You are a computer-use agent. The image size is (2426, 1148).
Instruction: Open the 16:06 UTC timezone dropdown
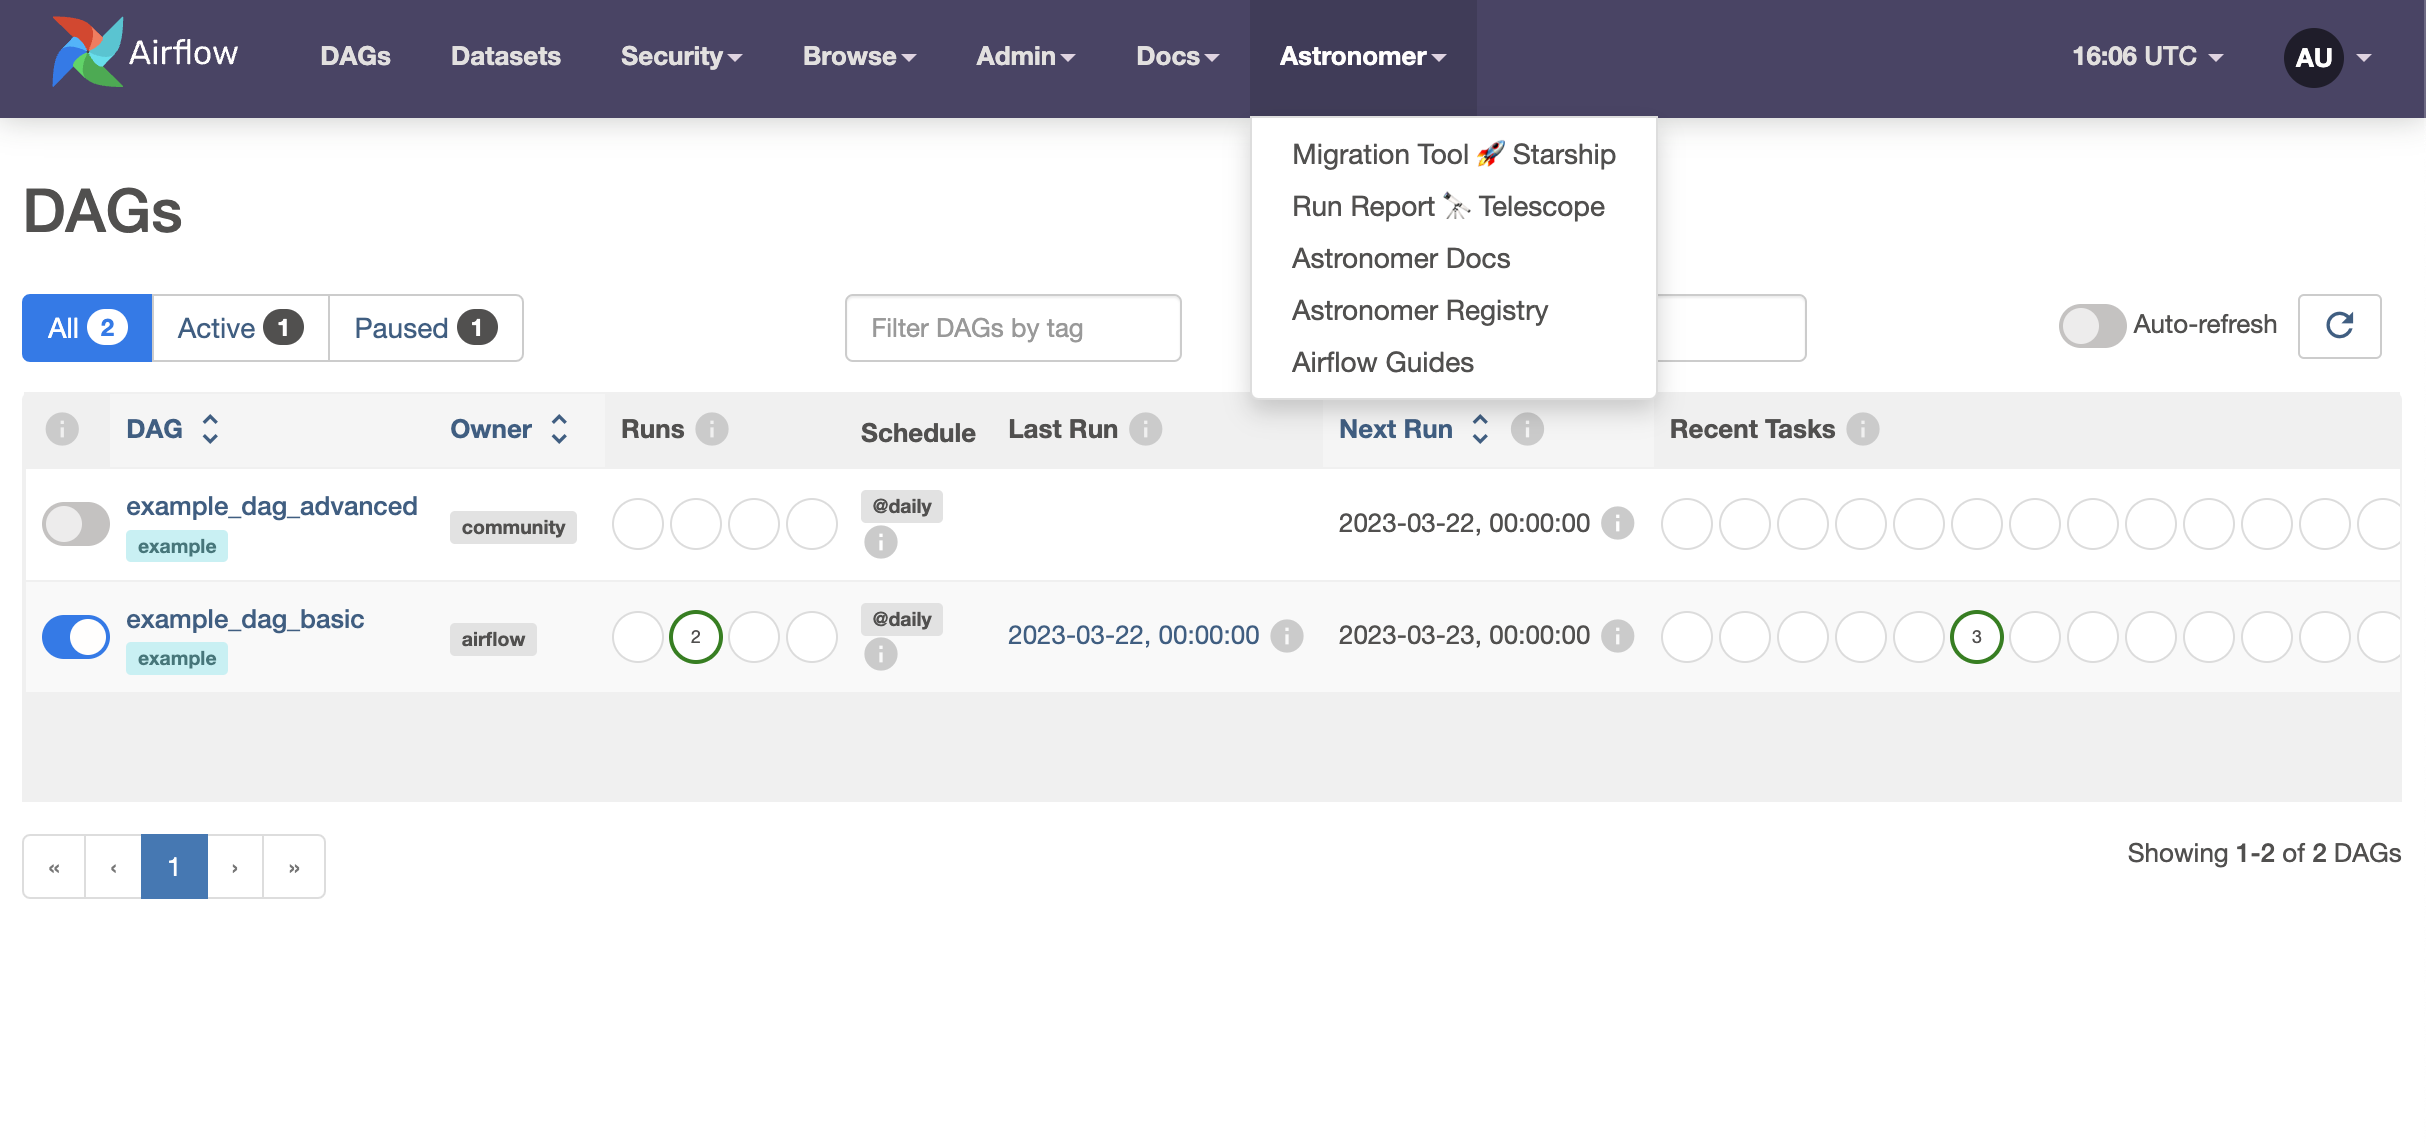coord(2147,56)
